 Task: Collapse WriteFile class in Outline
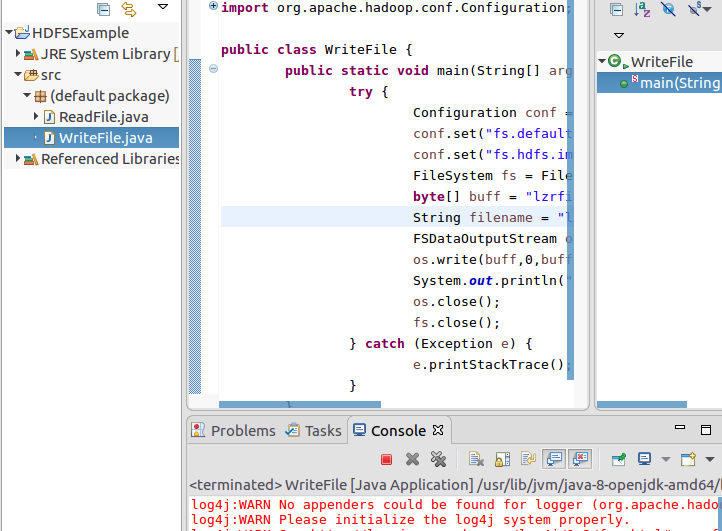(602, 61)
